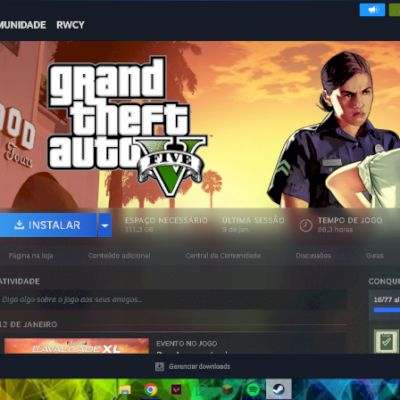
Task: Open the dropdown arrow next to INSTALAR
Action: (x=105, y=225)
